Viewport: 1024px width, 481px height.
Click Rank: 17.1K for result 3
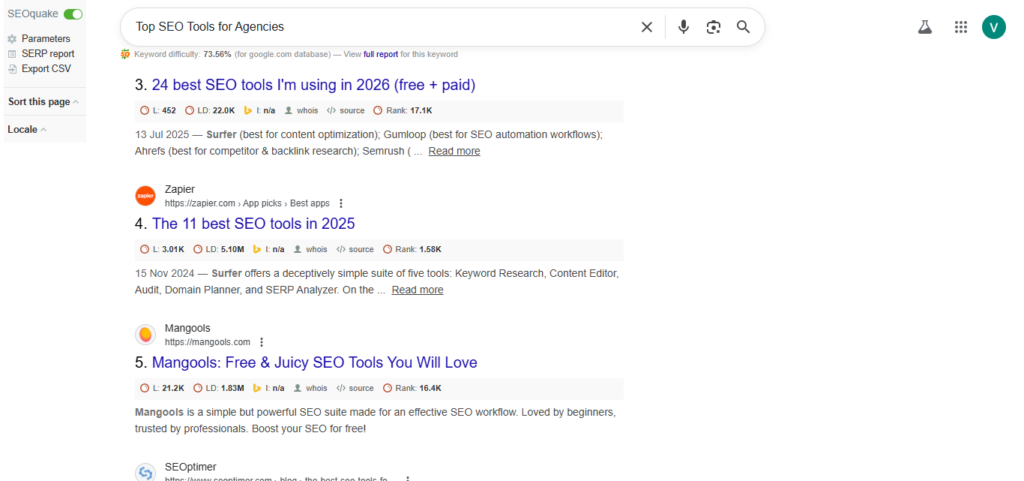402,111
